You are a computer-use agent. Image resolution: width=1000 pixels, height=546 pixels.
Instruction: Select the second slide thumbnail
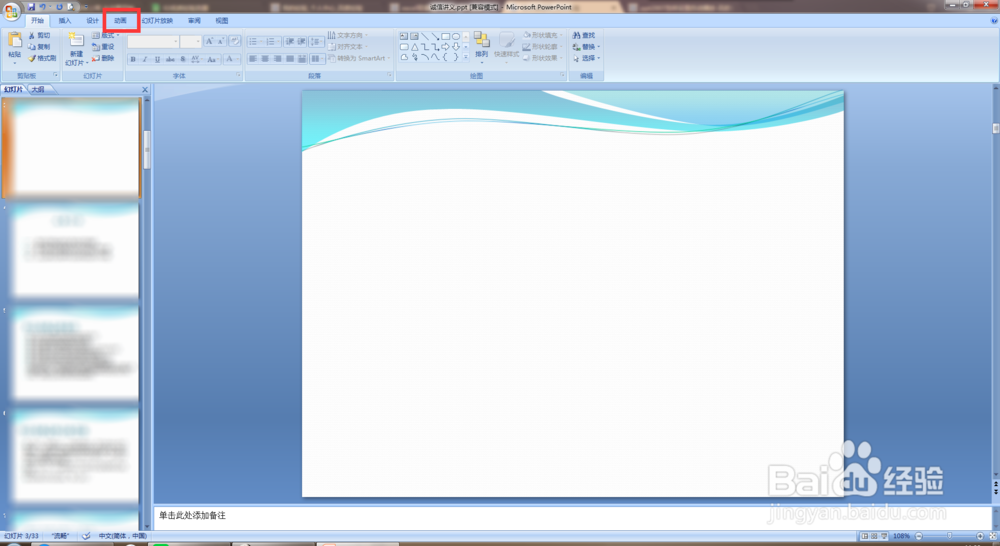tap(76, 251)
